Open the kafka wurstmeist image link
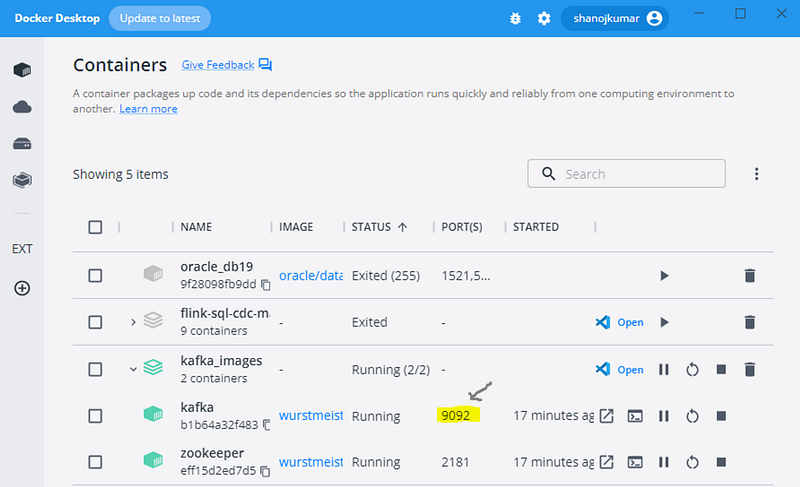This screenshot has height=487, width=800. pos(311,416)
